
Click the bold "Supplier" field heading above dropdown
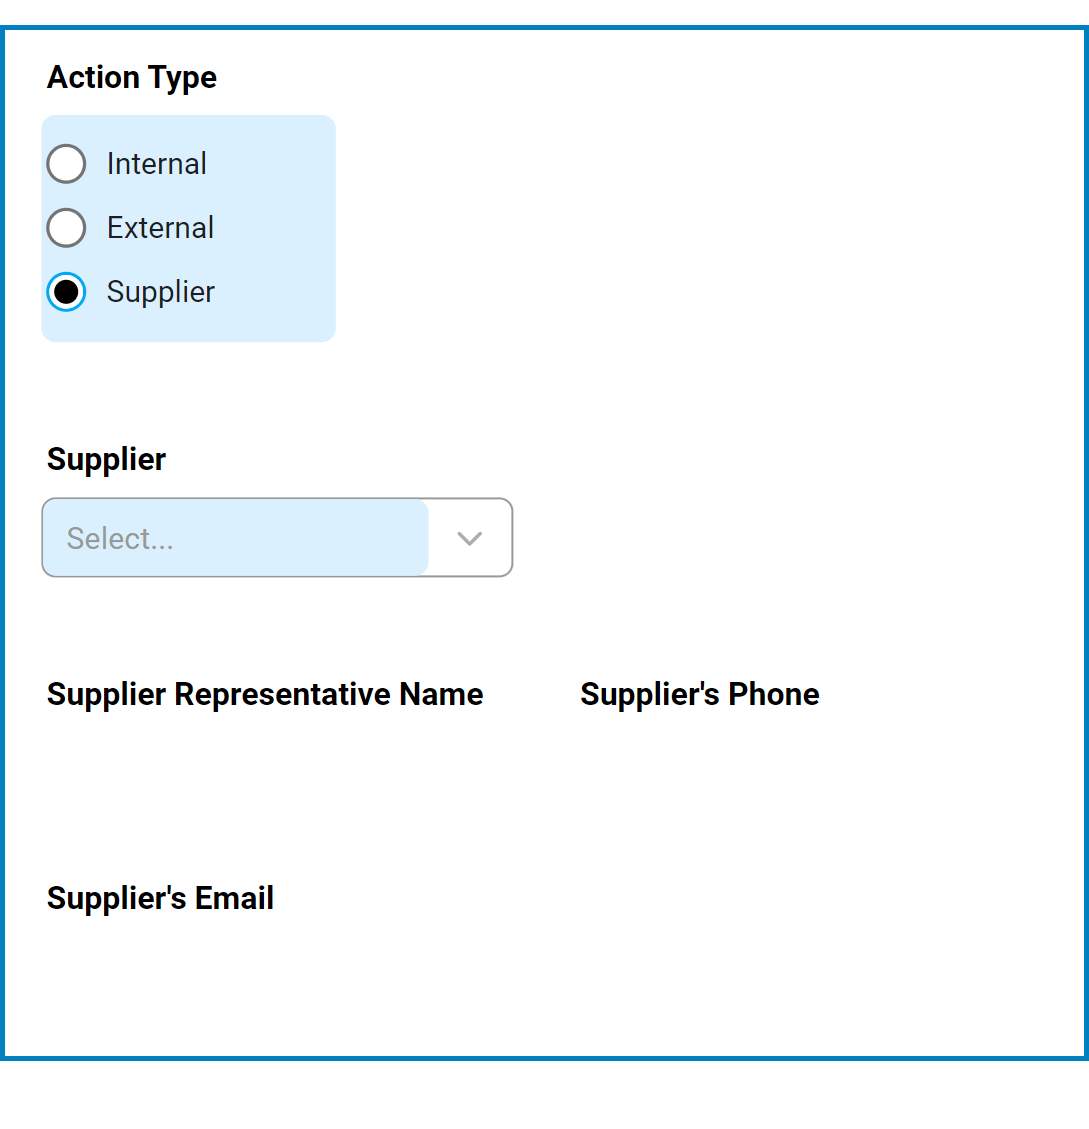106,459
